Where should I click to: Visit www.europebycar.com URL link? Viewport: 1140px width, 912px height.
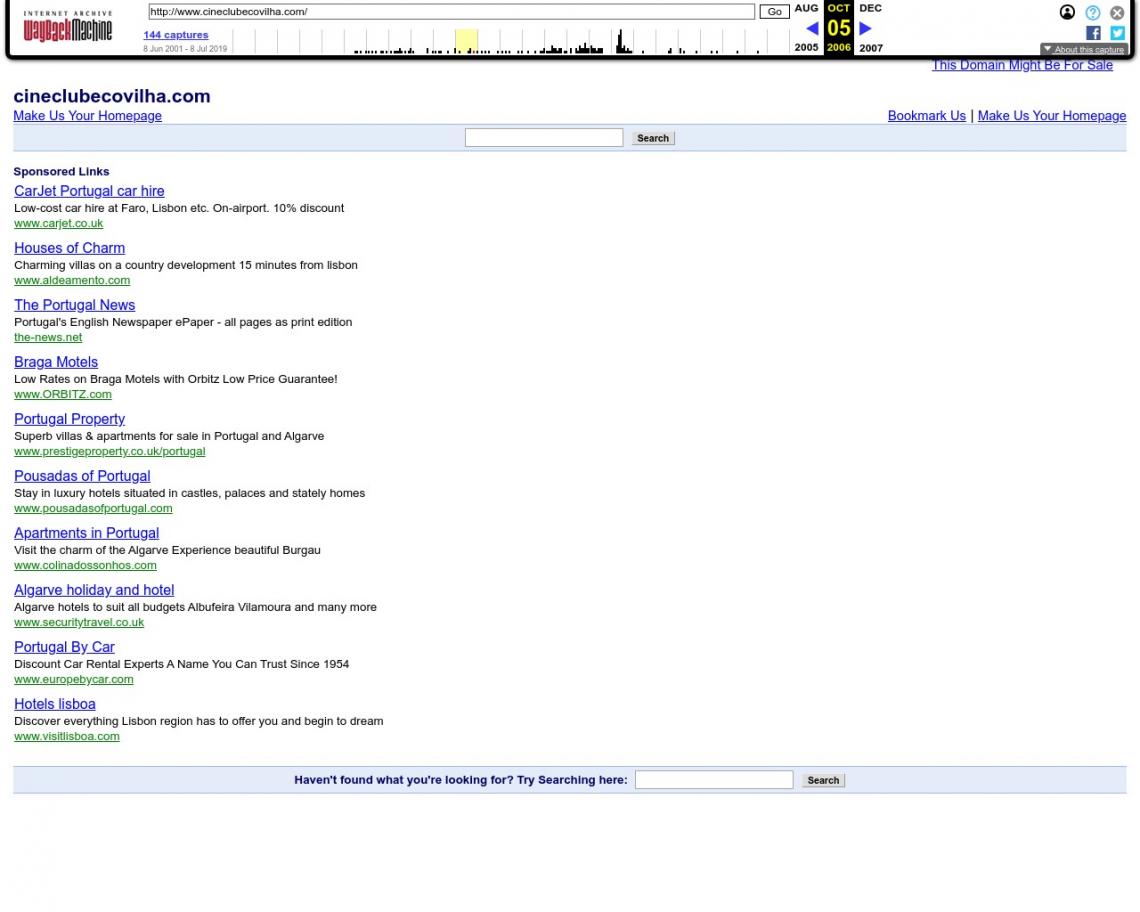tap(73, 679)
